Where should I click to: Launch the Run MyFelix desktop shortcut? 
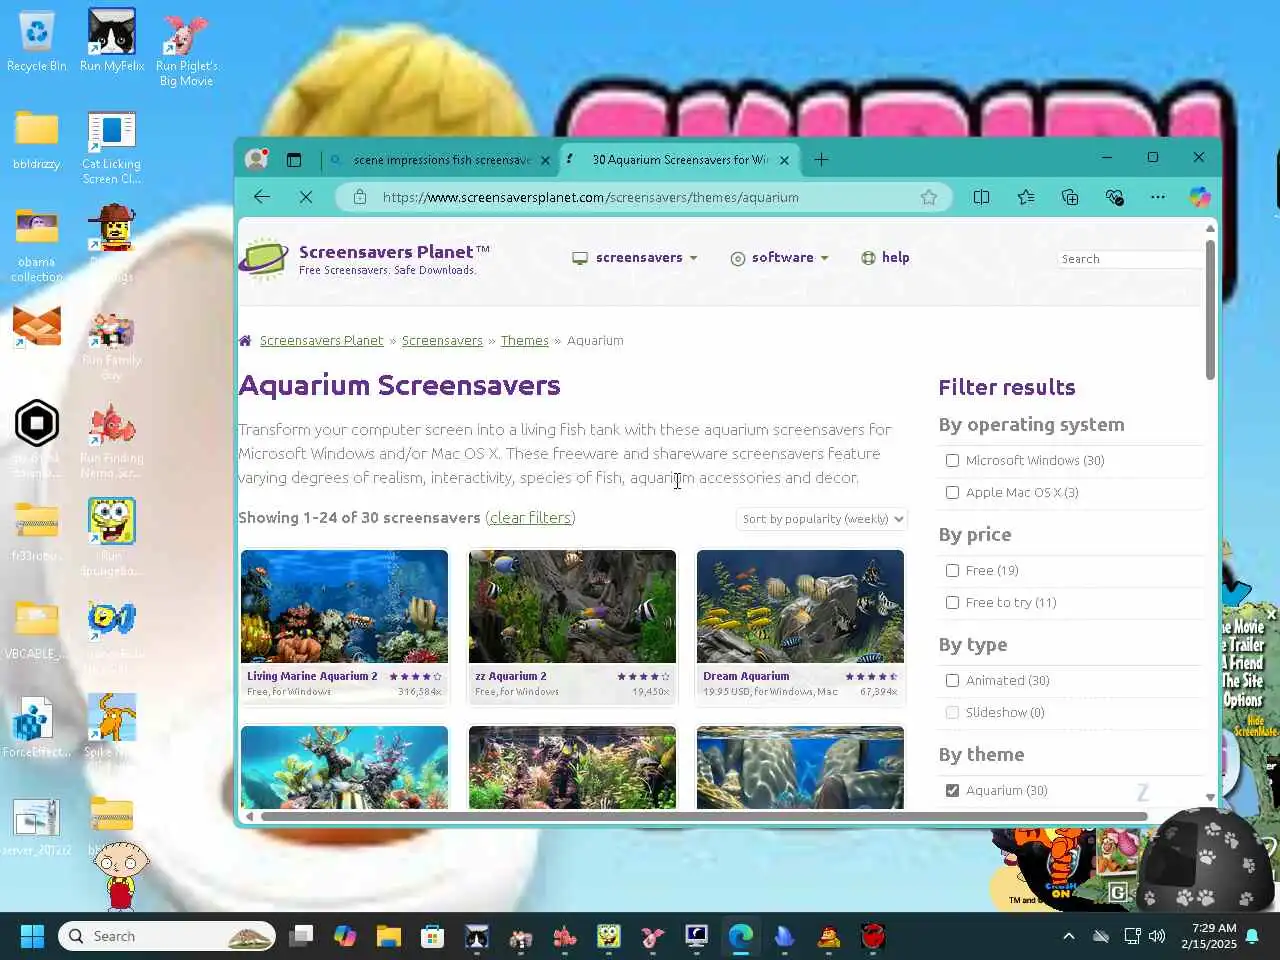(x=112, y=42)
